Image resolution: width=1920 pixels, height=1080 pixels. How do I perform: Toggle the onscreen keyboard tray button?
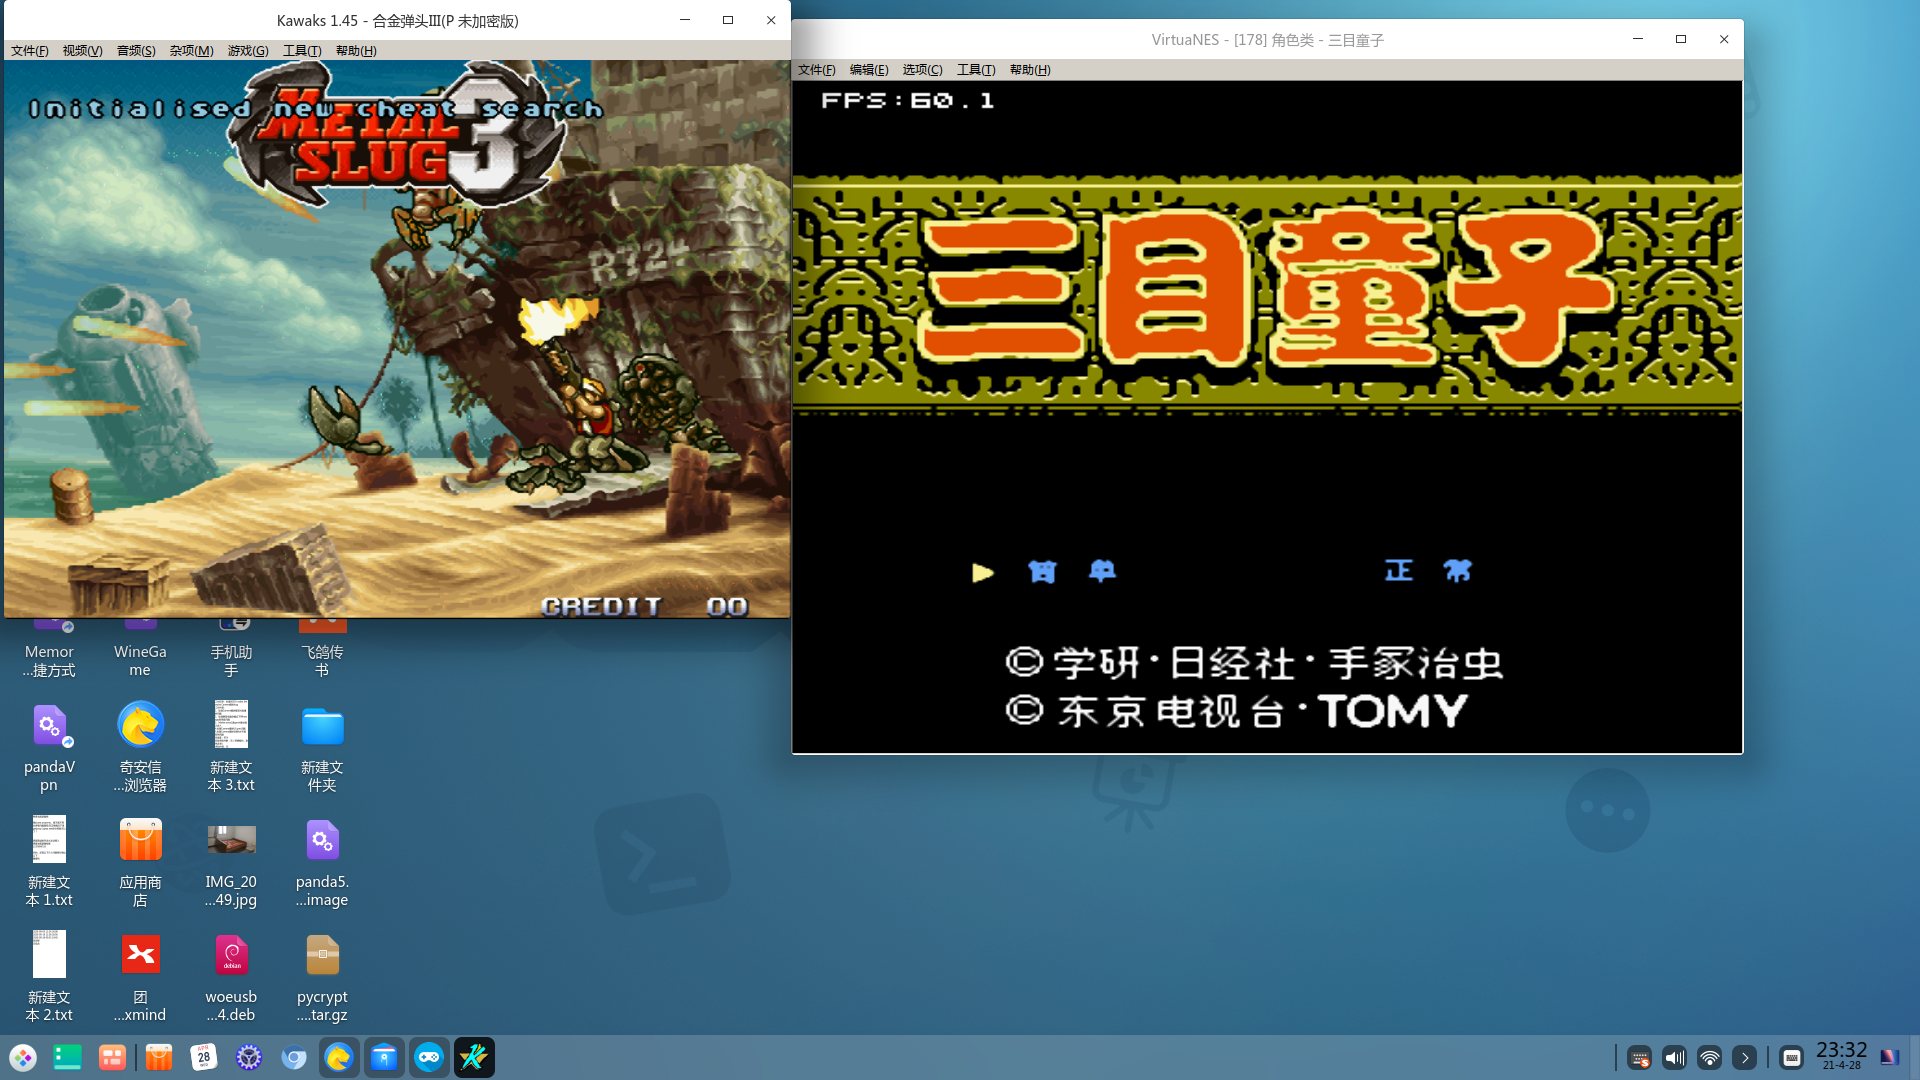(x=1791, y=1058)
